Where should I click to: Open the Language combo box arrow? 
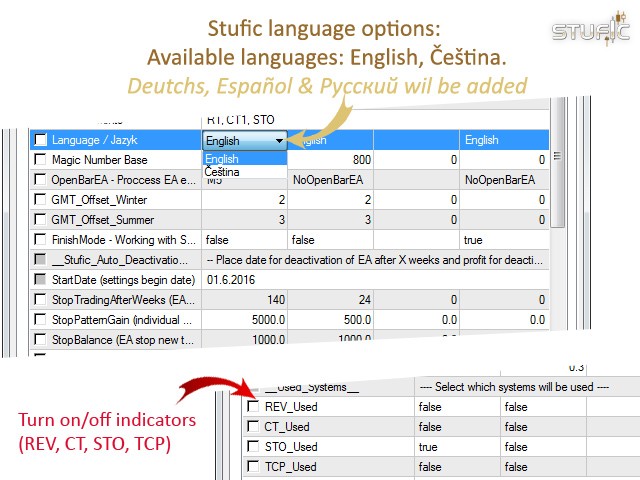(x=279, y=141)
